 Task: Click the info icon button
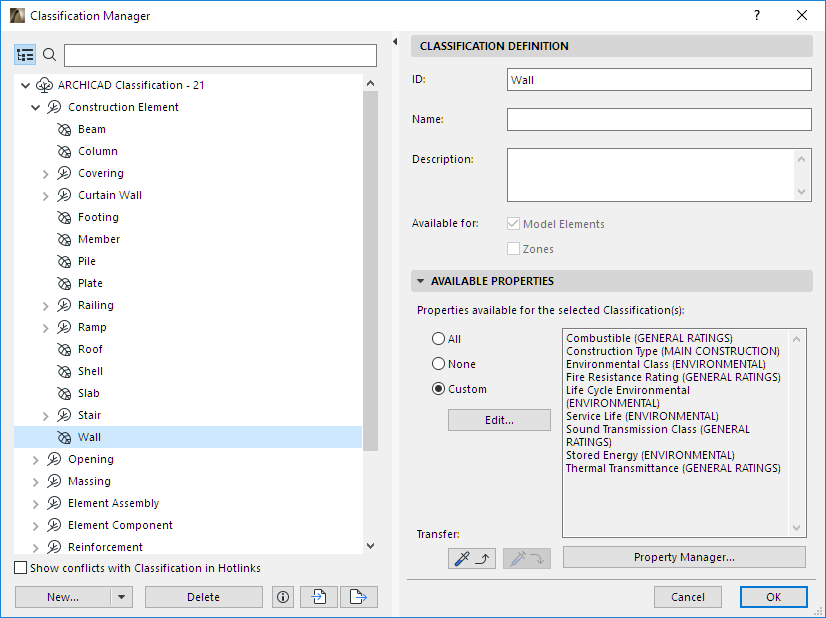[x=283, y=597]
